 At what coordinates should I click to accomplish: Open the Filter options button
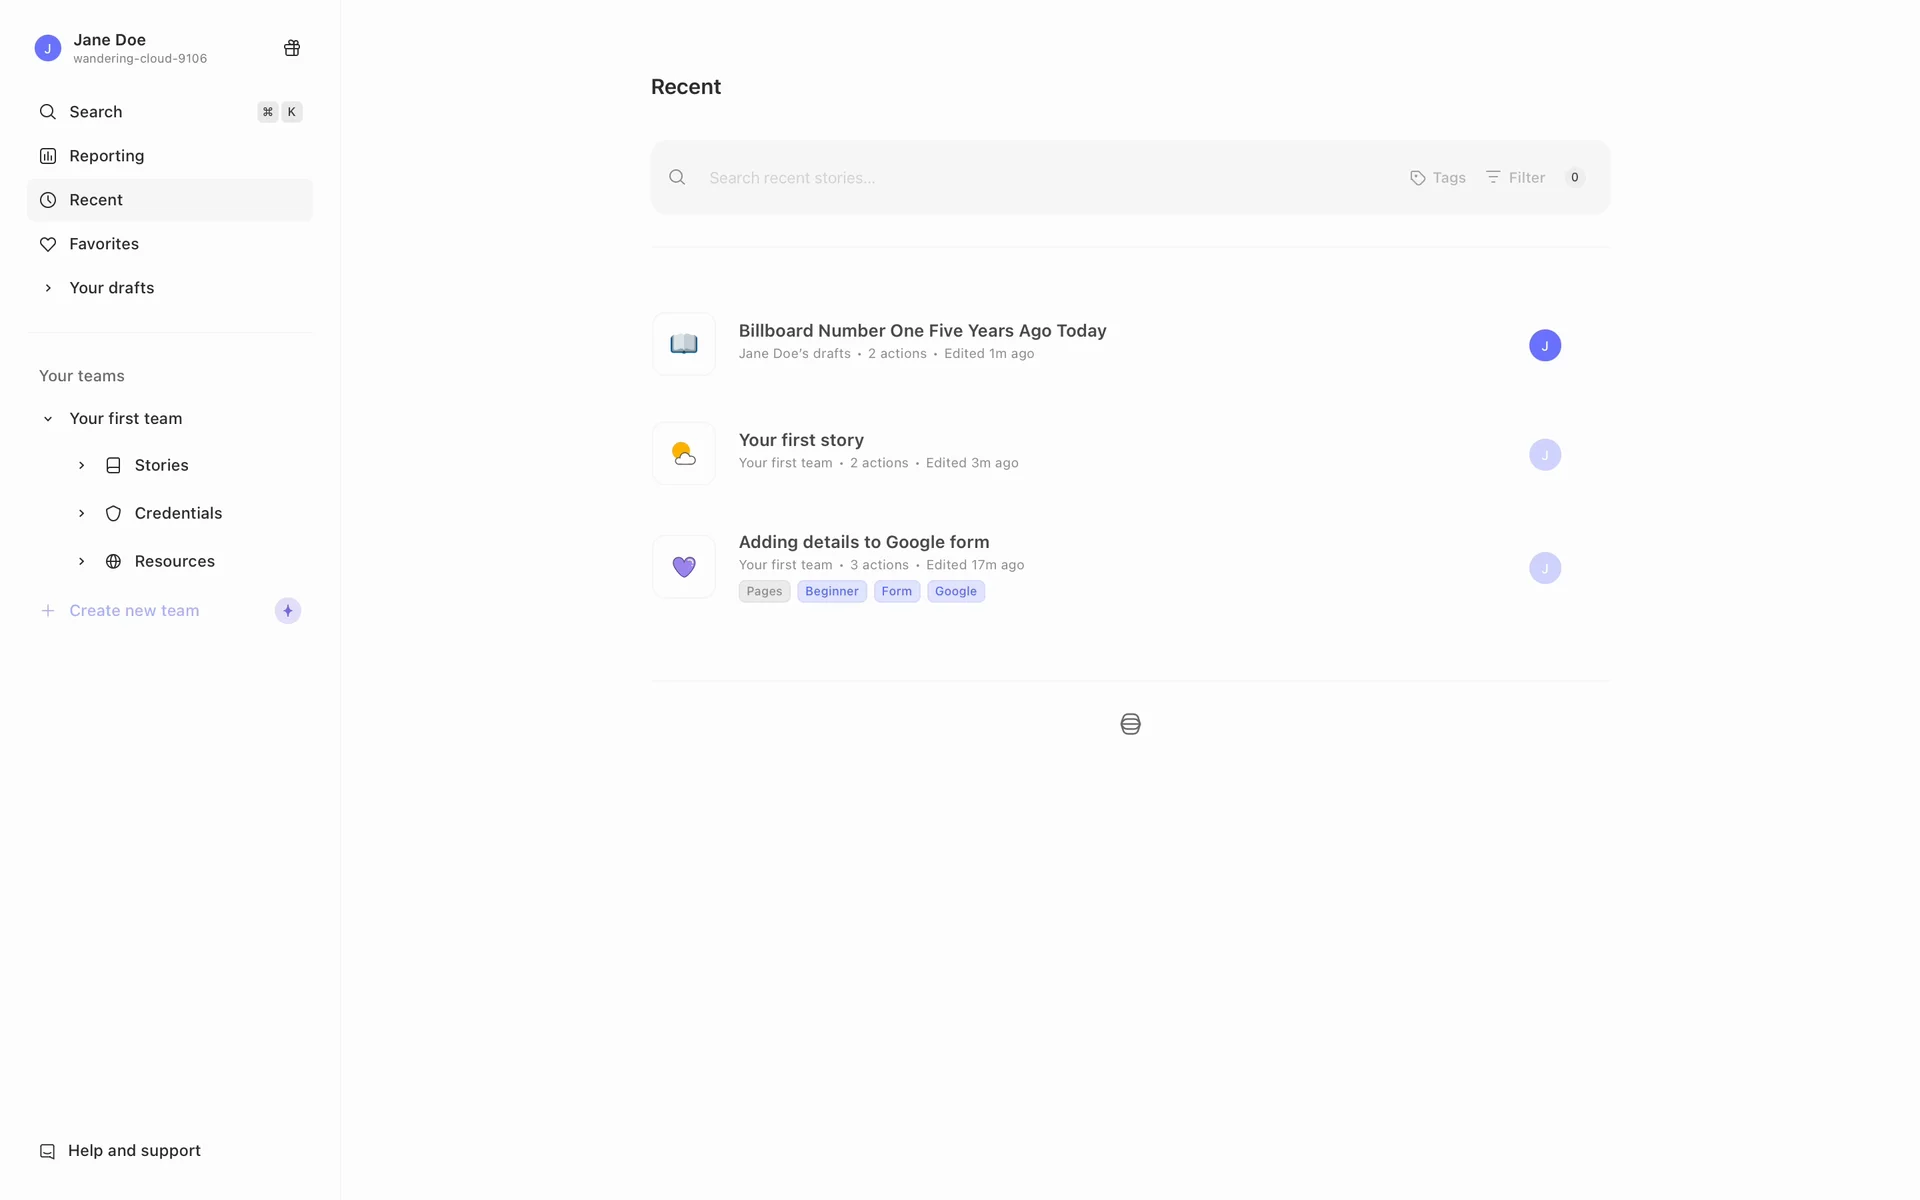[1516, 177]
